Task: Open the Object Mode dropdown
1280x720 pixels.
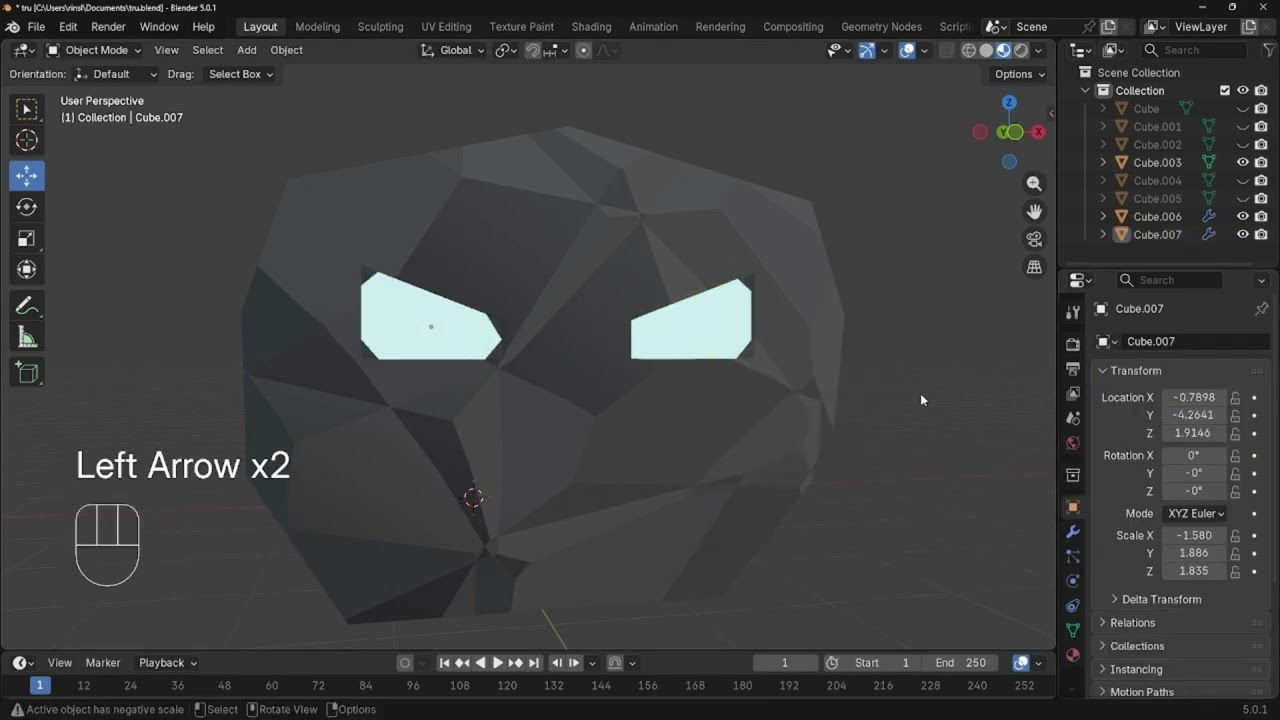Action: (x=94, y=50)
